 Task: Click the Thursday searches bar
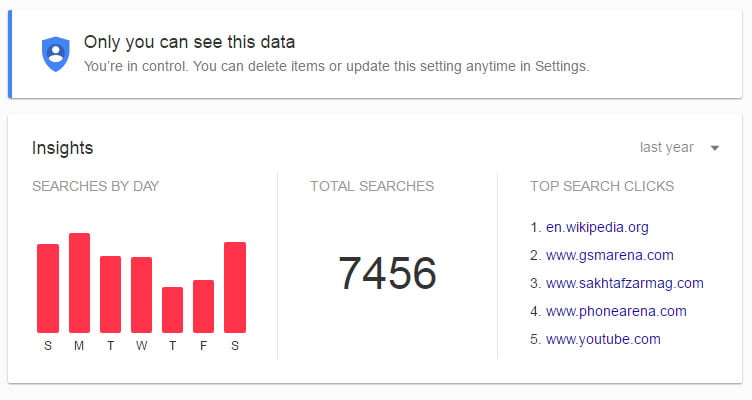[x=172, y=310]
